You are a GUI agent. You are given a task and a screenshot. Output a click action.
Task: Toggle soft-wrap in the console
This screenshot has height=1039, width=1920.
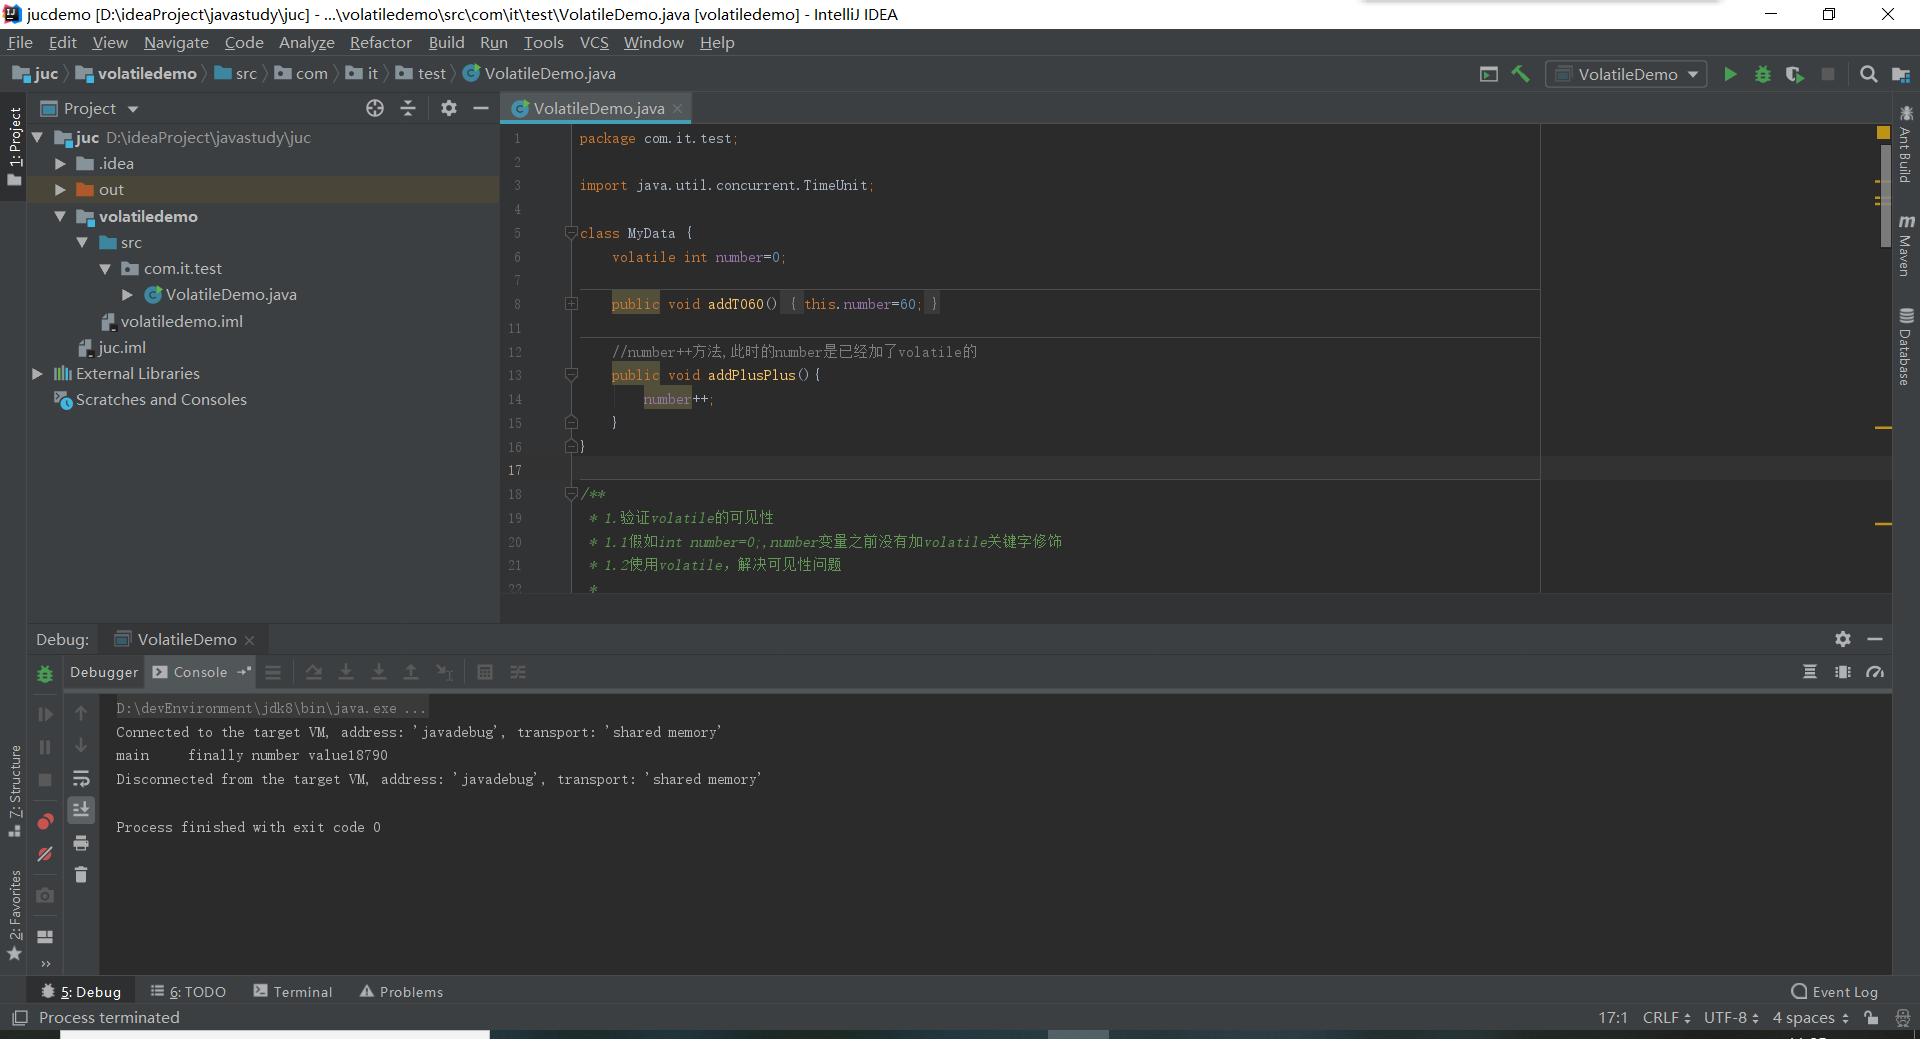pos(81,778)
